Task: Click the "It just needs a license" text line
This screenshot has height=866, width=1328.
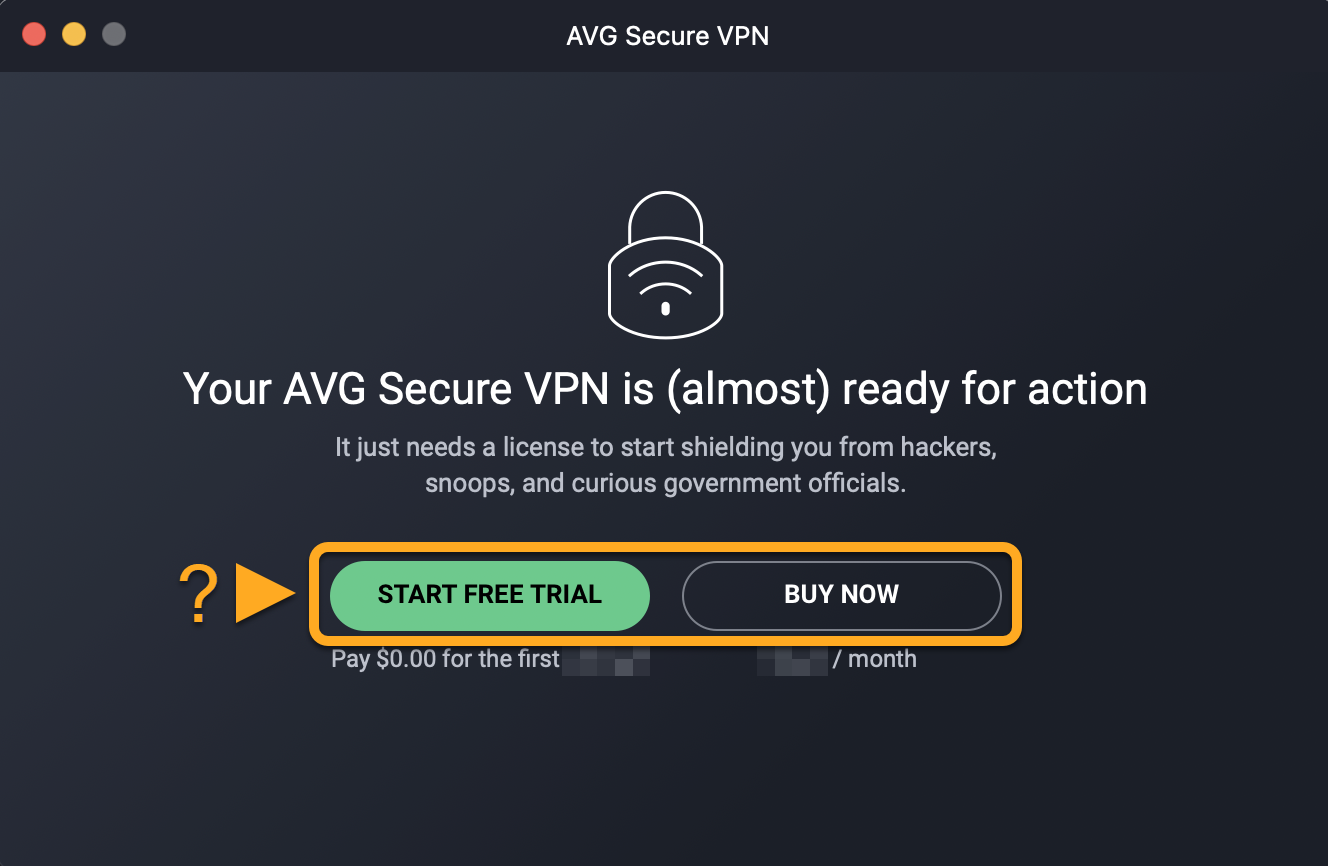Action: (x=665, y=447)
